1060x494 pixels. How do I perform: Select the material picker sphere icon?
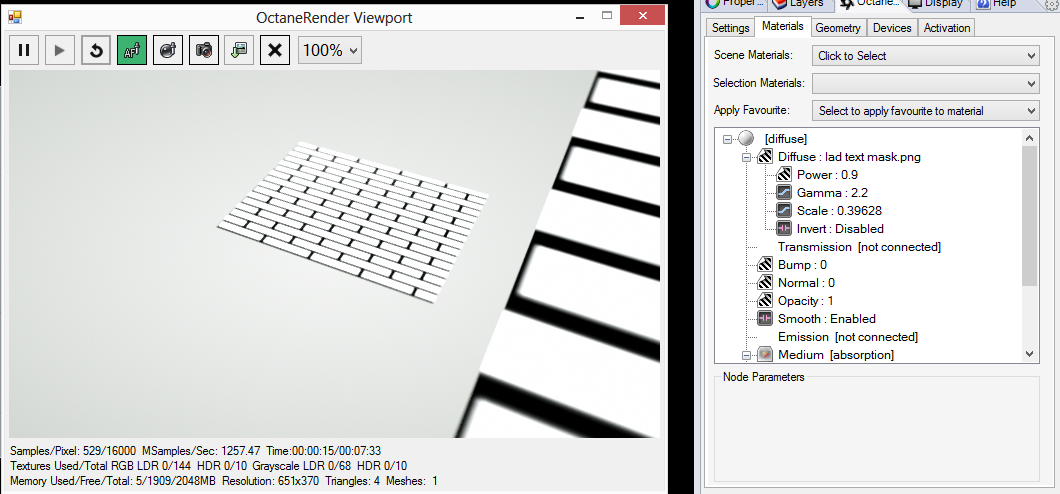[x=168, y=50]
